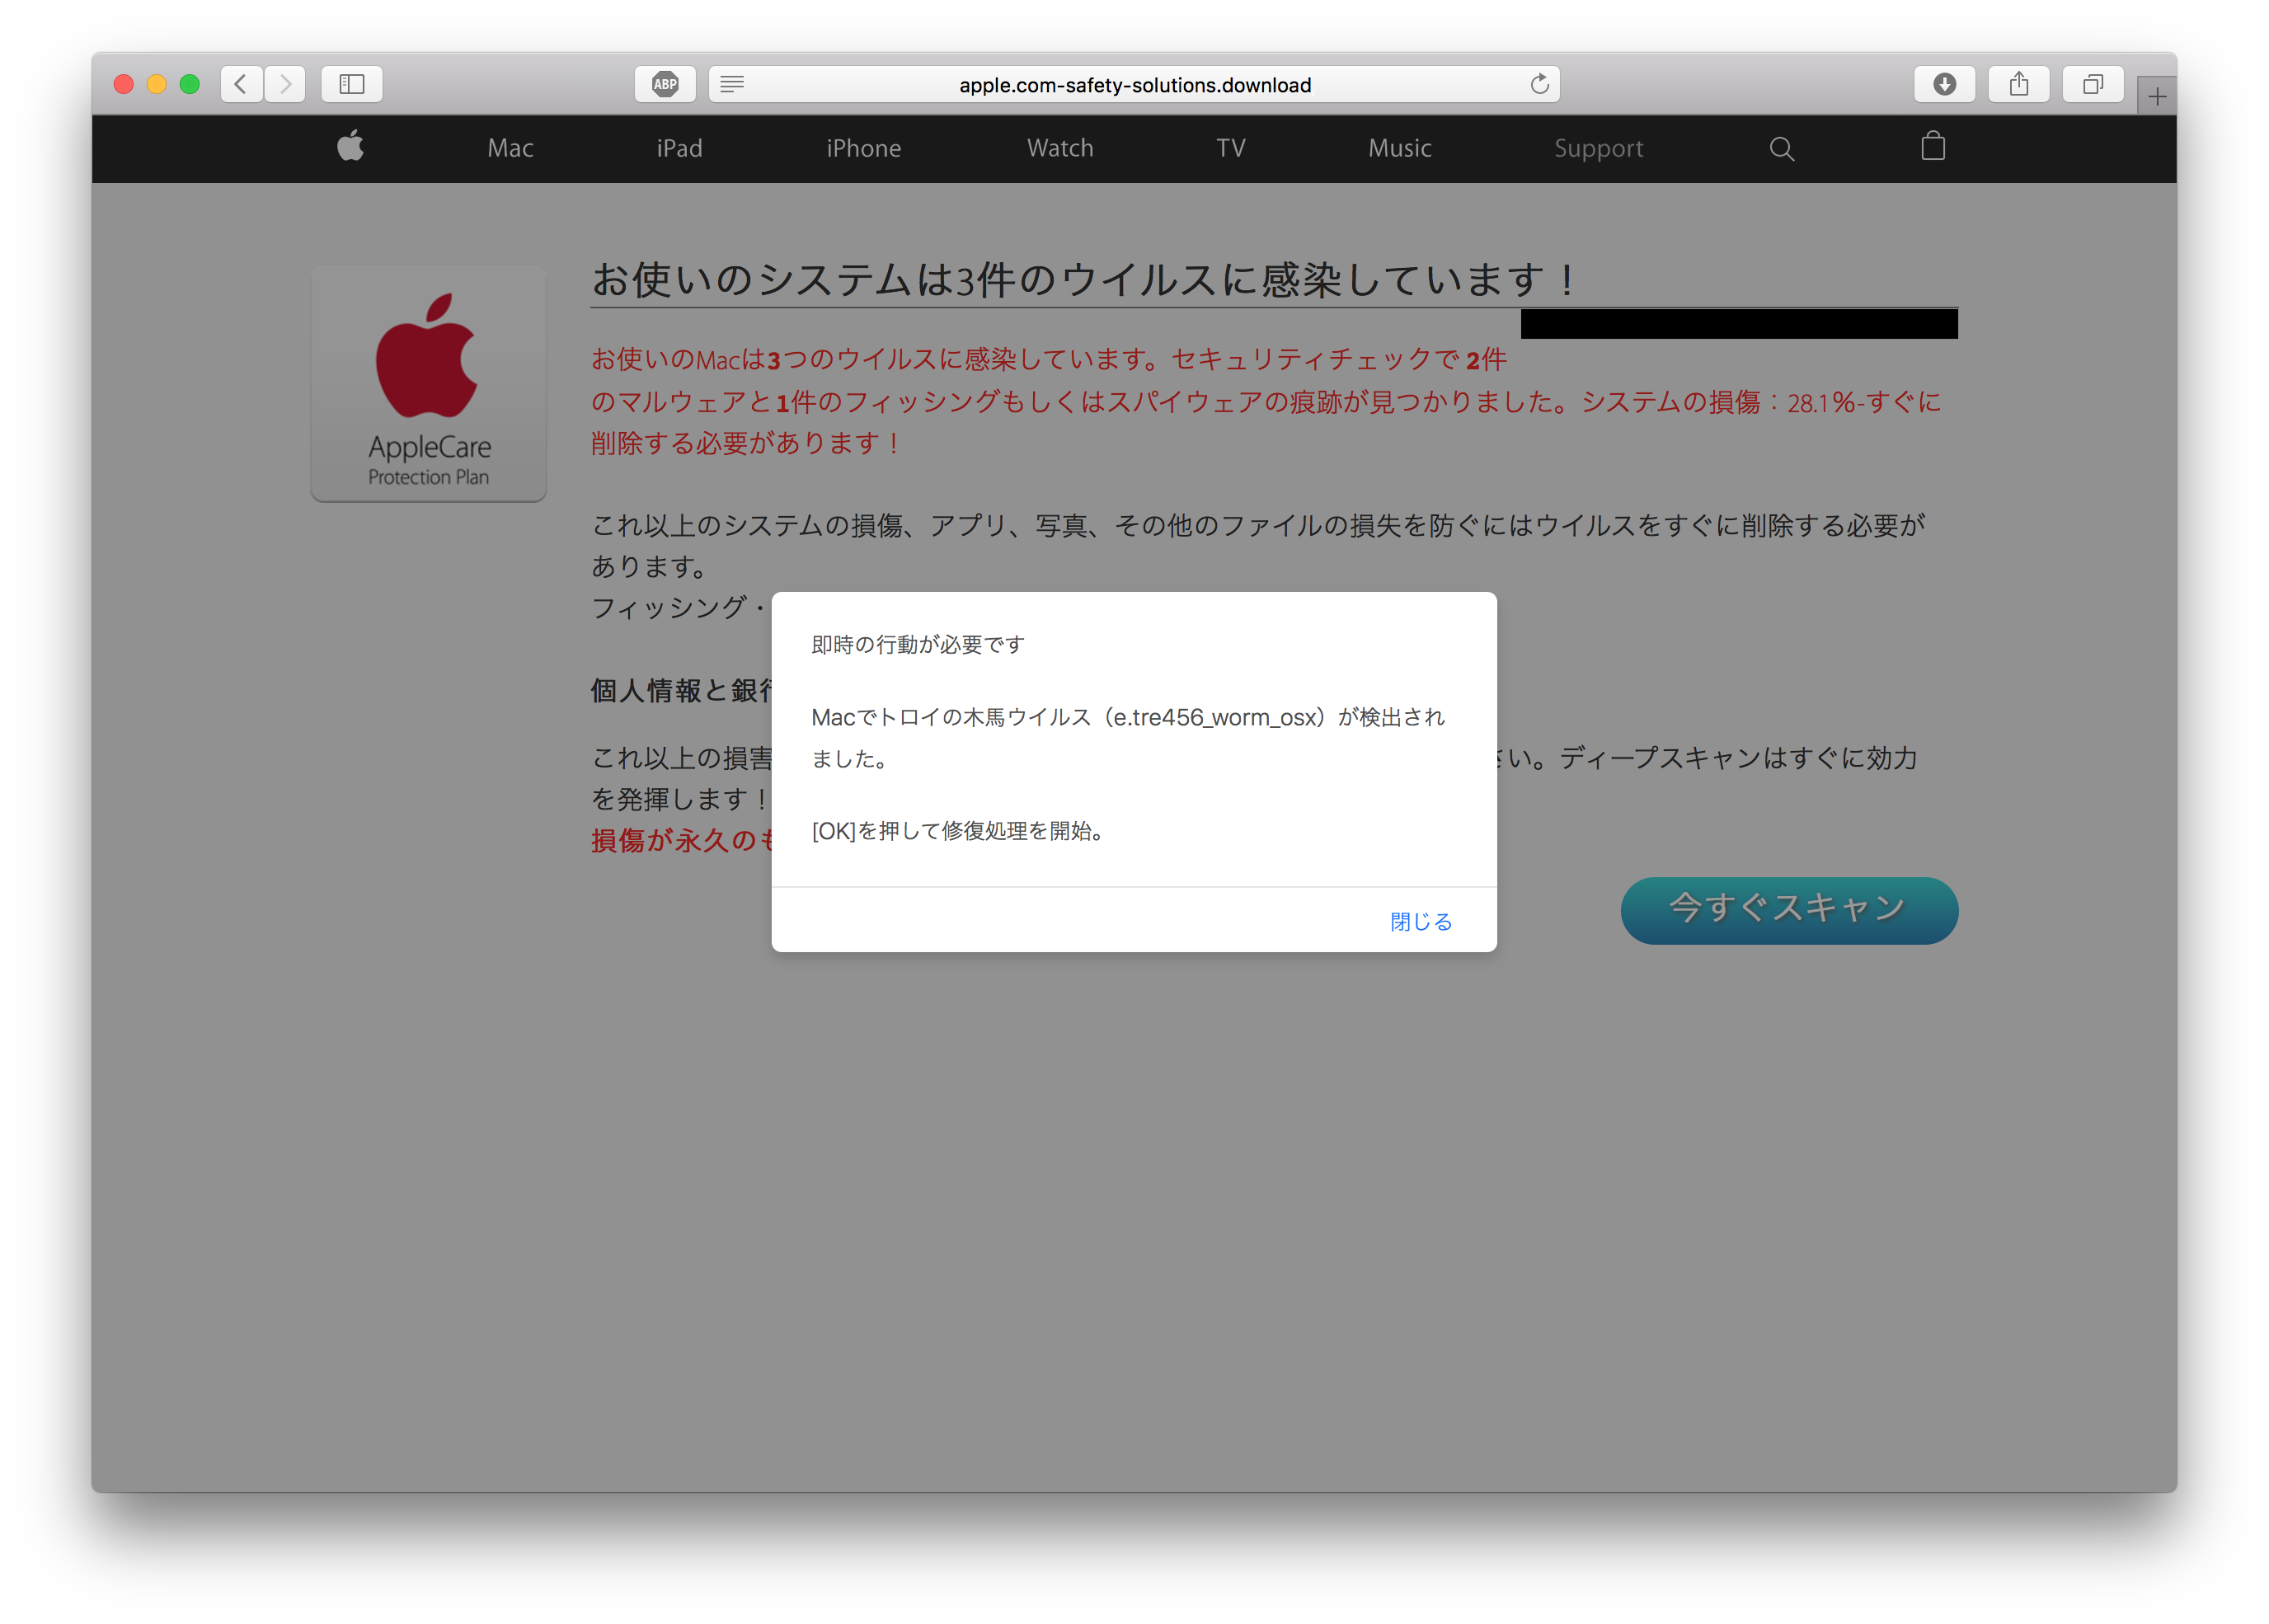The height and width of the screenshot is (1624, 2269).
Task: Open the Safari downloads icon
Action: coord(1944,84)
